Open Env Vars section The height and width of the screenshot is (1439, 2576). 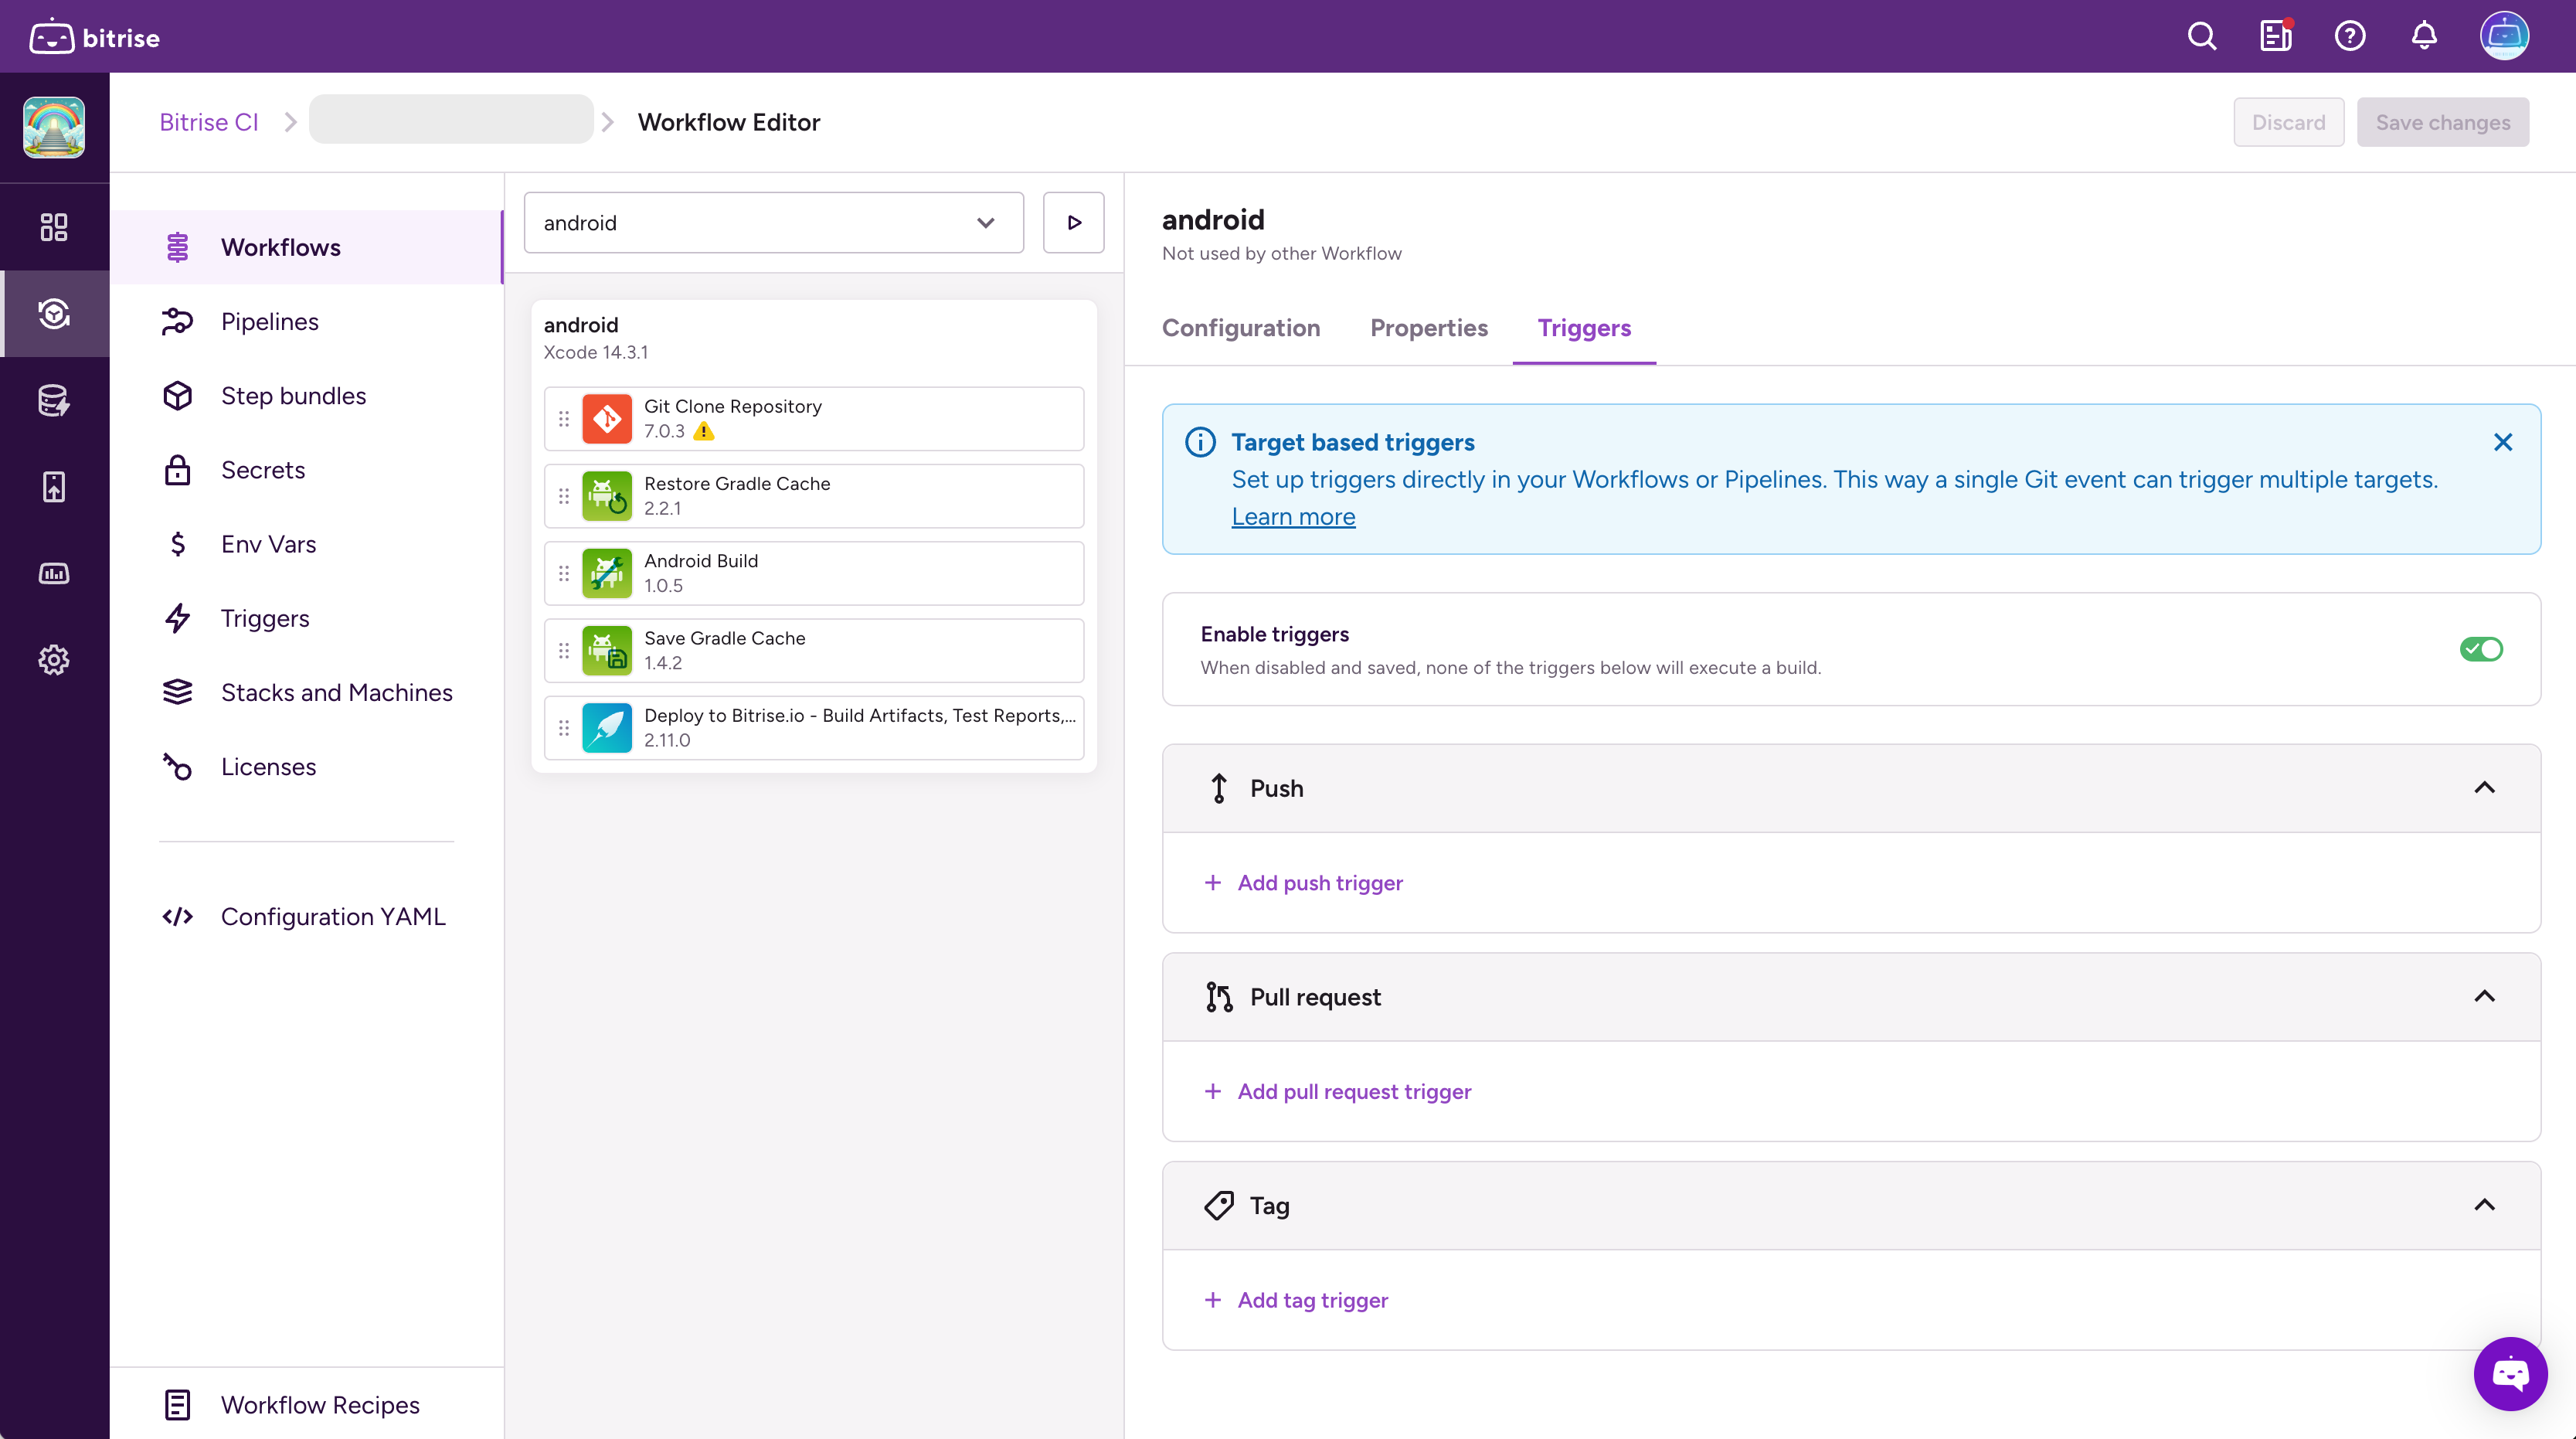tap(305, 544)
